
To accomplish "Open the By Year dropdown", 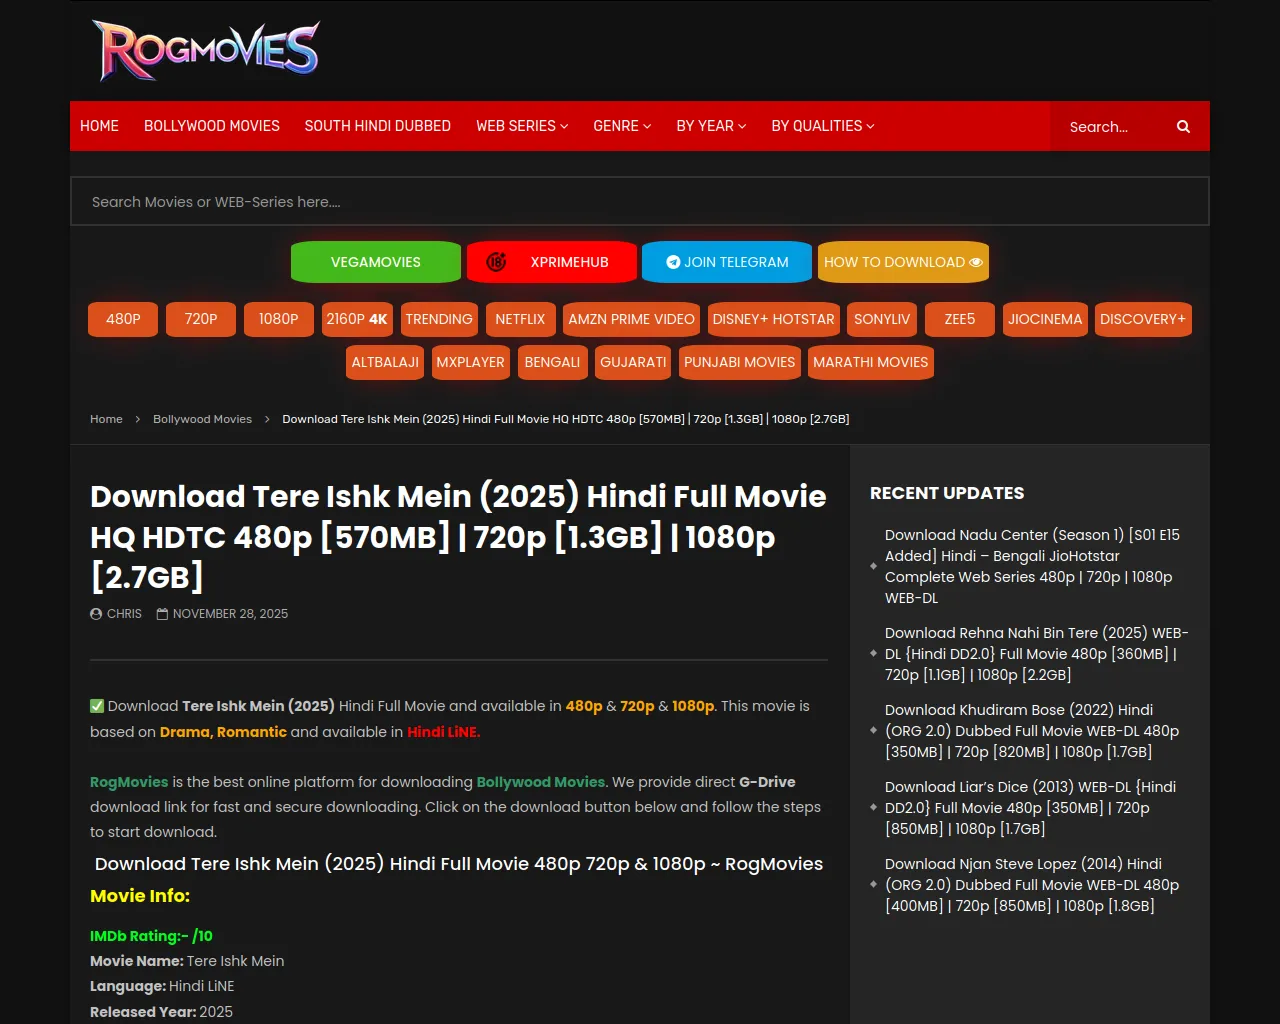I will tap(711, 126).
